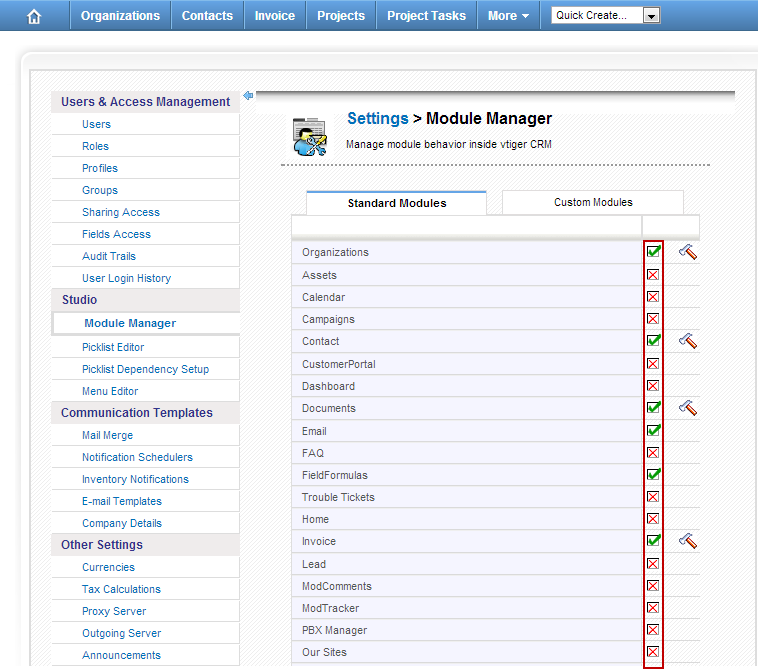The width and height of the screenshot is (758, 669).
Task: Open settings hammer icon for Invoice module
Action: coord(687,541)
